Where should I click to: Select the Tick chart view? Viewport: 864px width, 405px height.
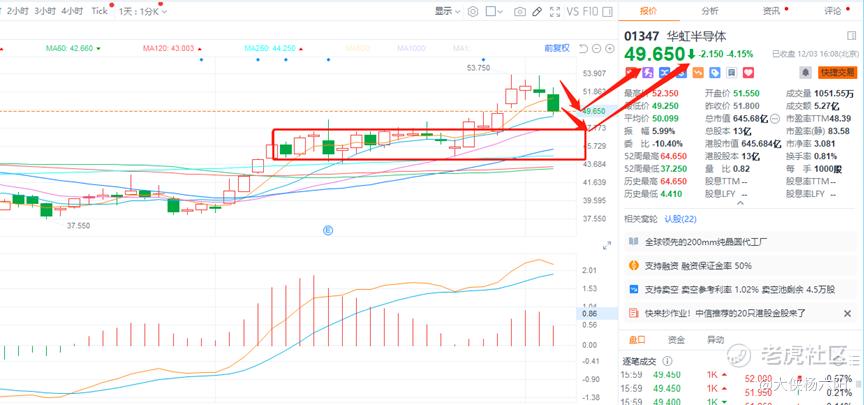(99, 11)
